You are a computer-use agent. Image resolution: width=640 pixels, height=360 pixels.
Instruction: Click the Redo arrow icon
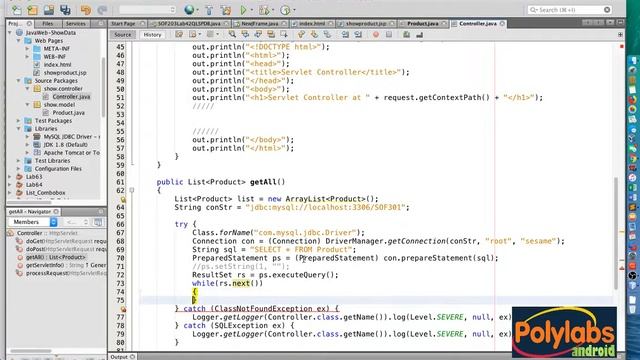pos(102,10)
